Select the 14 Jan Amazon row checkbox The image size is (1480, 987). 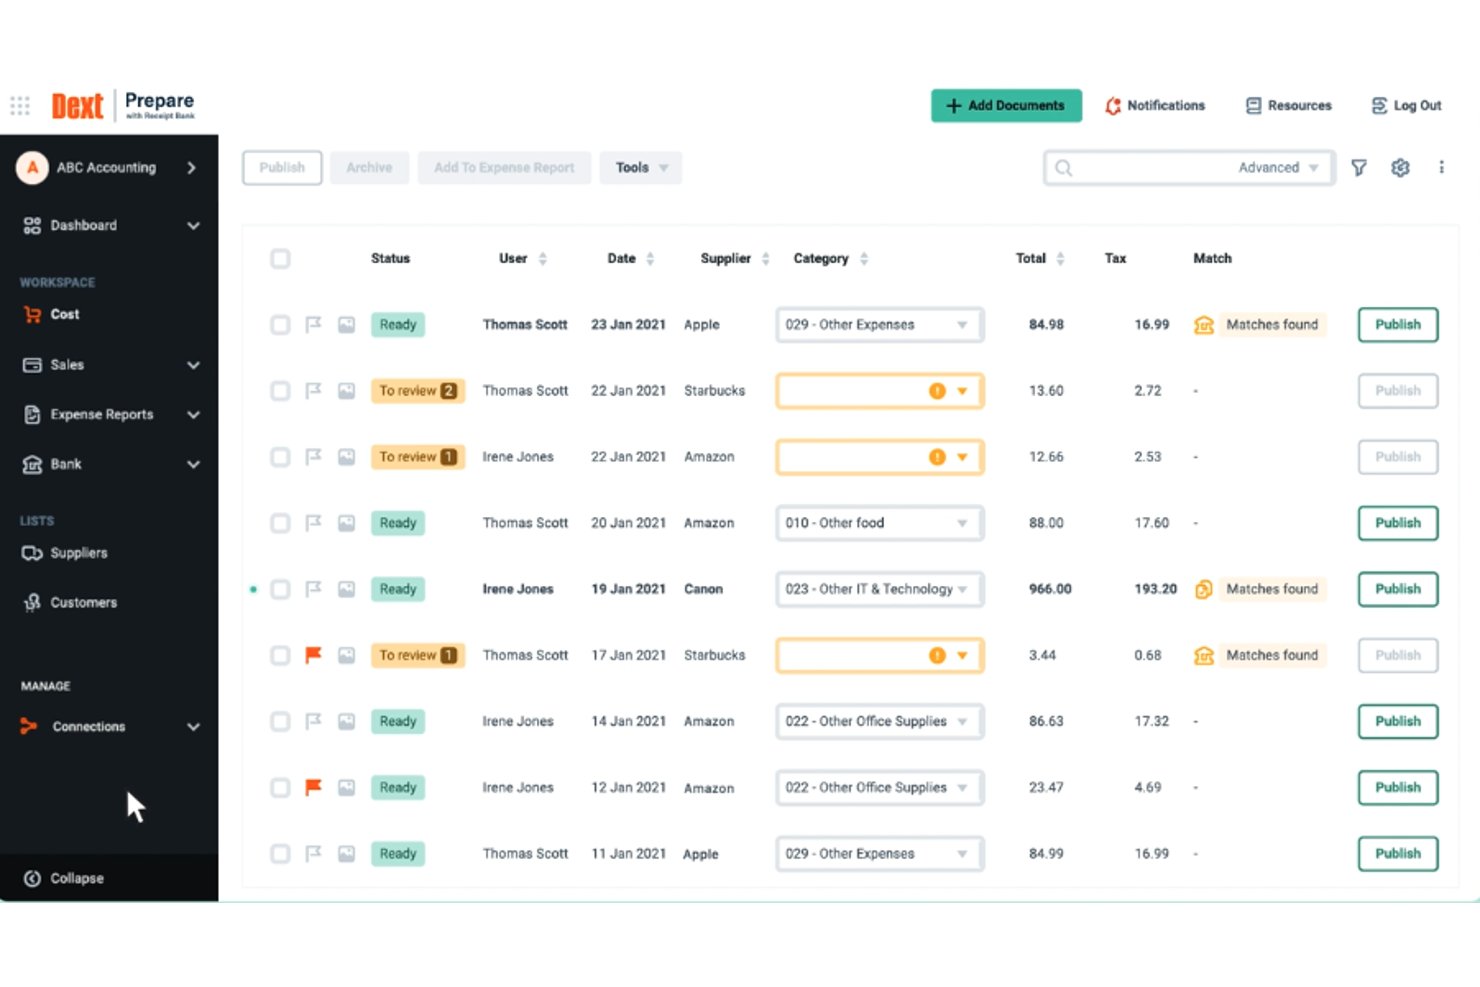280,721
